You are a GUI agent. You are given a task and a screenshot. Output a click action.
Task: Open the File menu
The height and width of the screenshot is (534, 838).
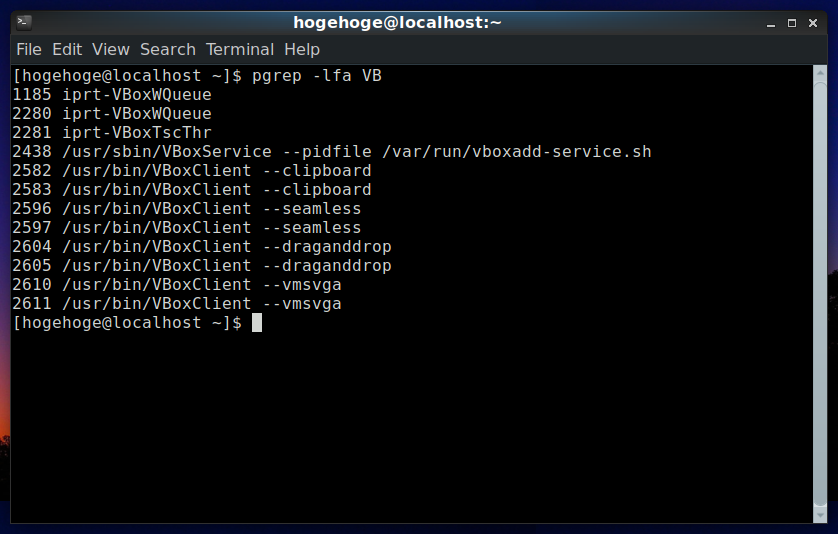point(29,50)
